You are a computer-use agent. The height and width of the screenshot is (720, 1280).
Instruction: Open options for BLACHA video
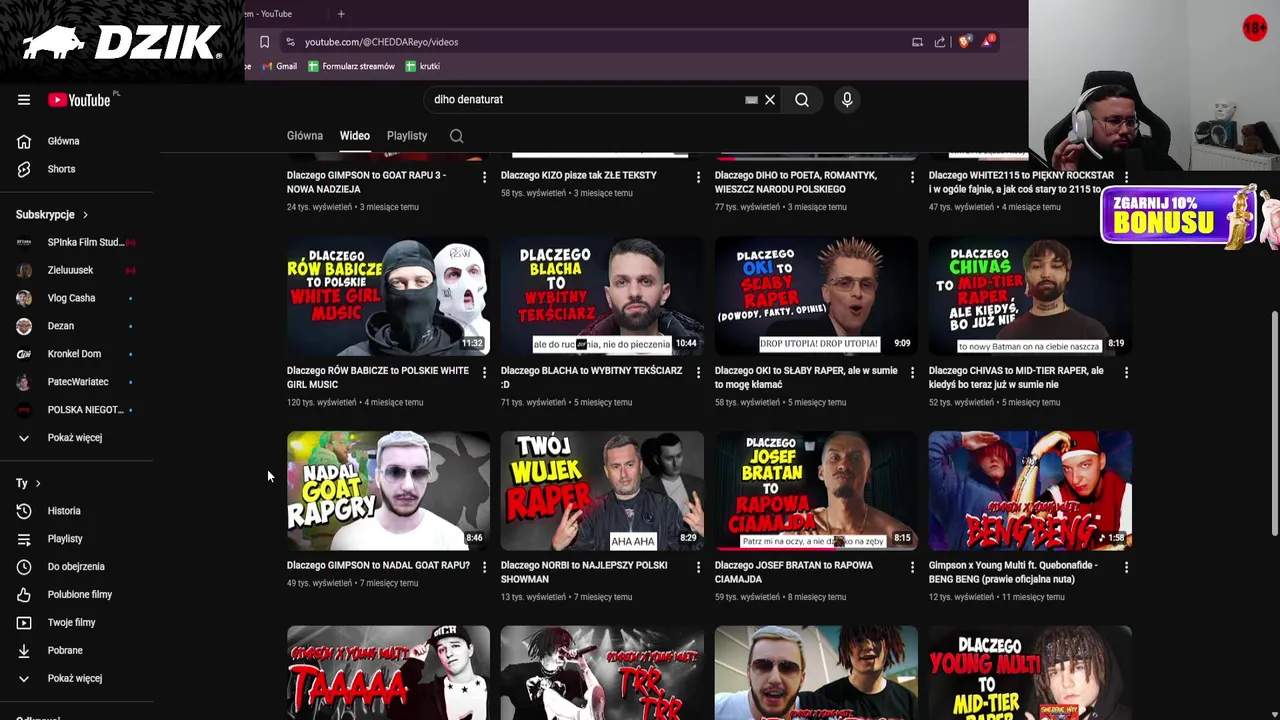point(698,372)
